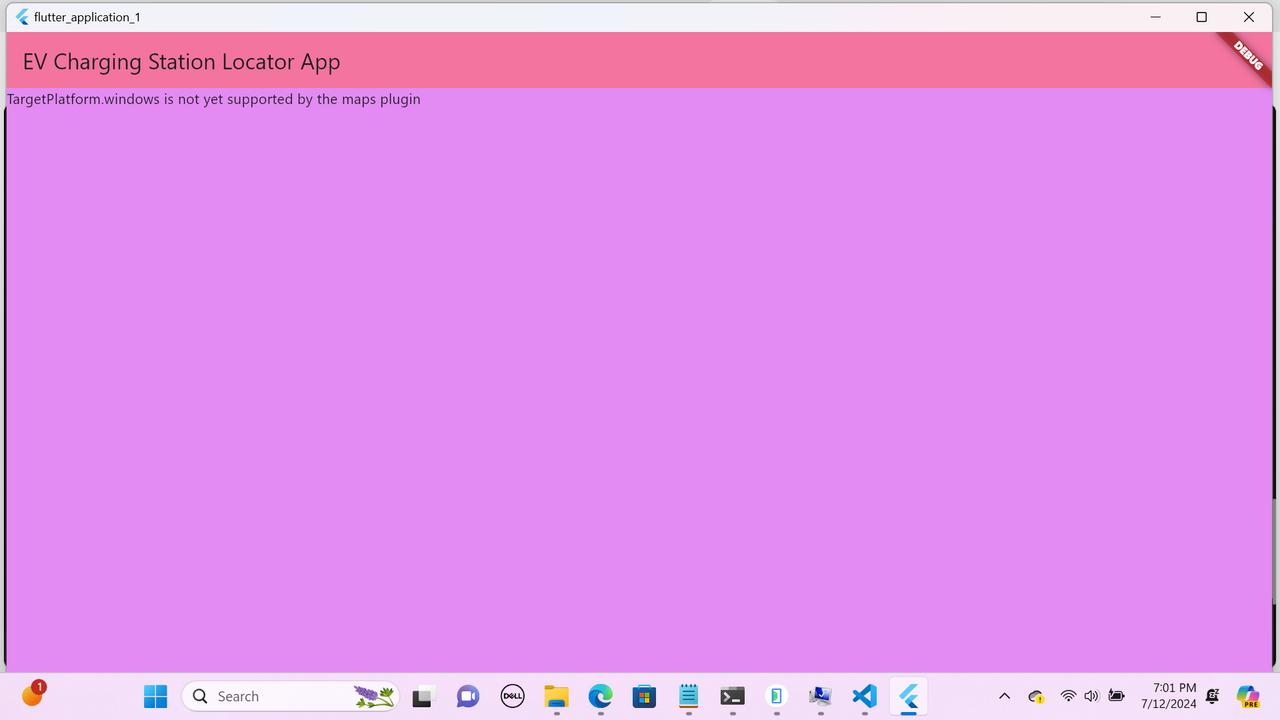The height and width of the screenshot is (720, 1280).
Task: Open Visual Studio Code from the taskbar
Action: 865,696
